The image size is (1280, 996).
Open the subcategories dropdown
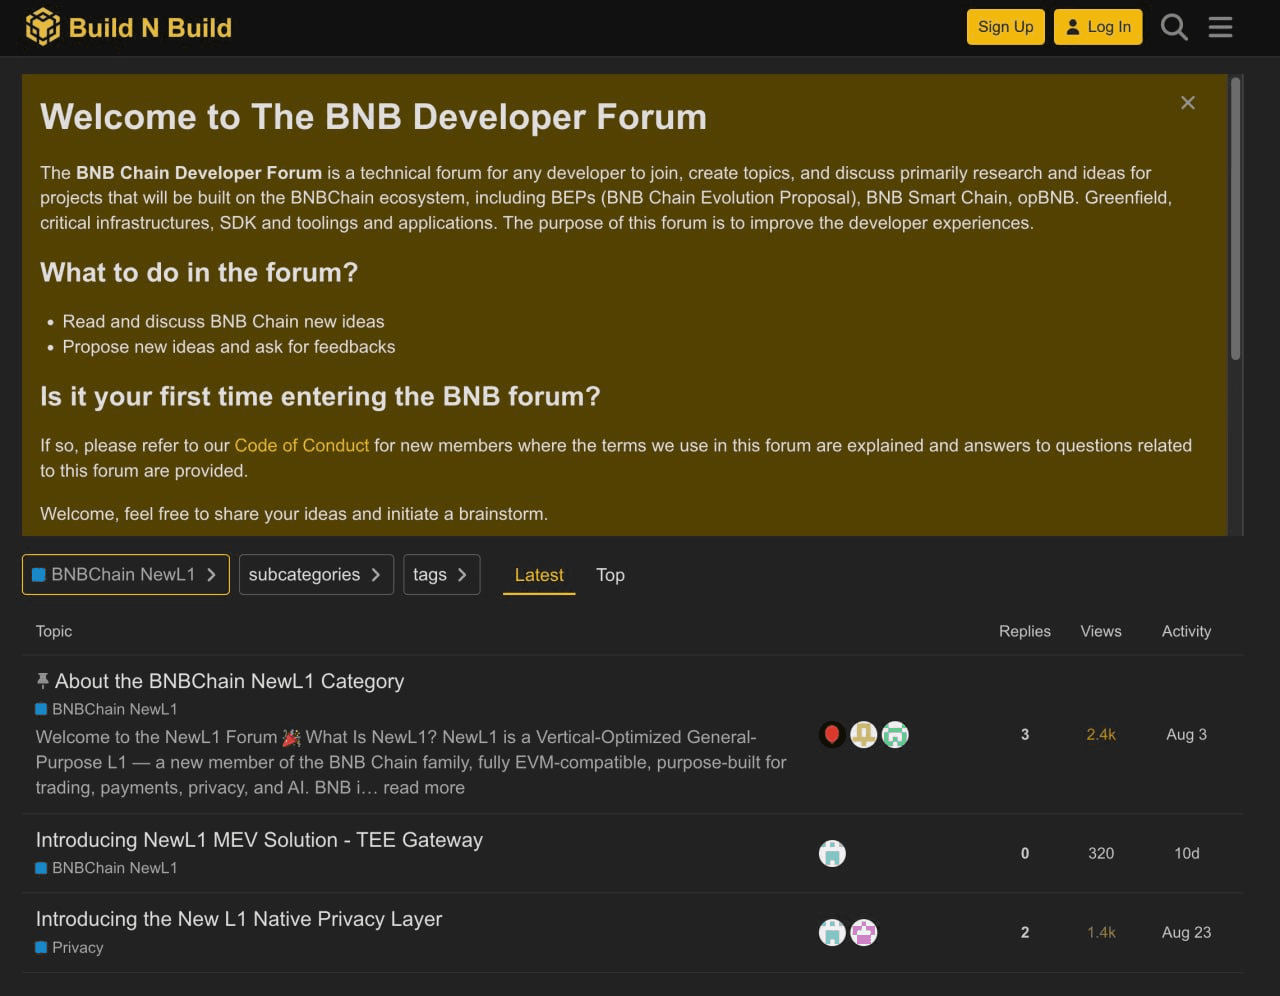316,574
